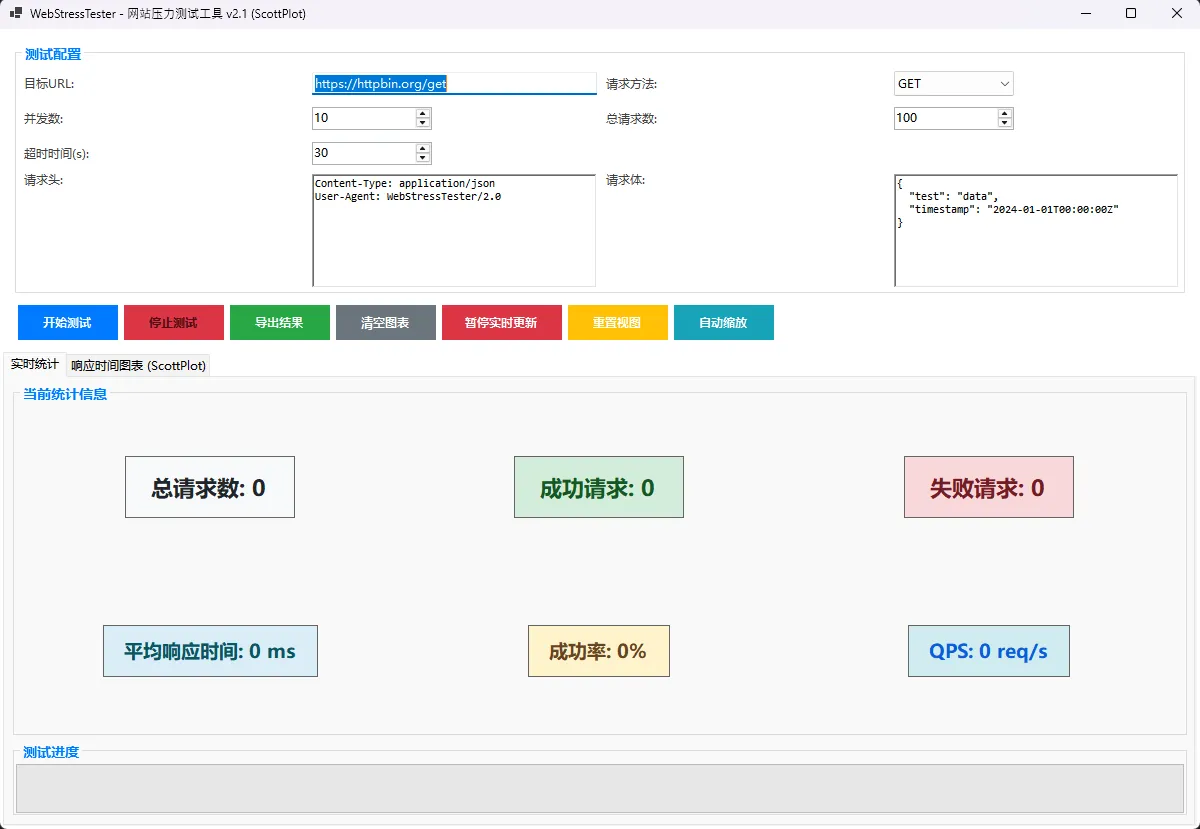Click the WebStressTester app icon in title bar
The image size is (1200, 829).
[x=16, y=14]
